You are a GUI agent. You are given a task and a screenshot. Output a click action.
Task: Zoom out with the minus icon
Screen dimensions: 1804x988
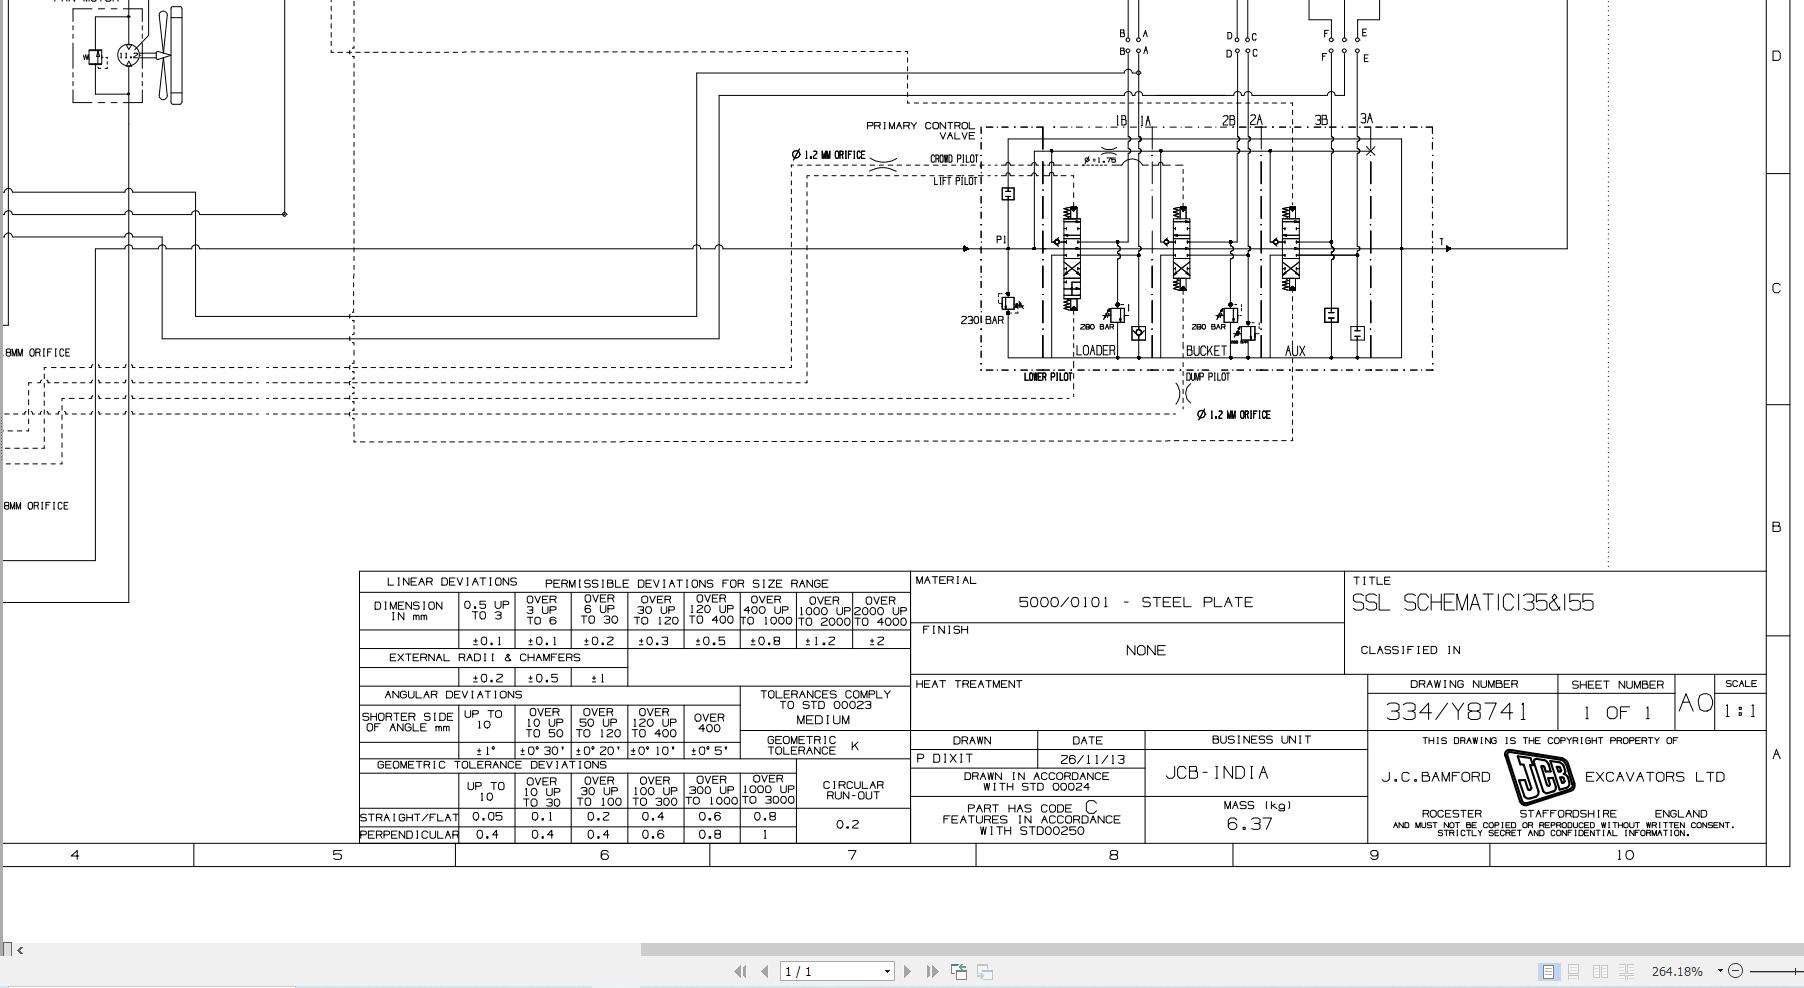pos(1737,970)
